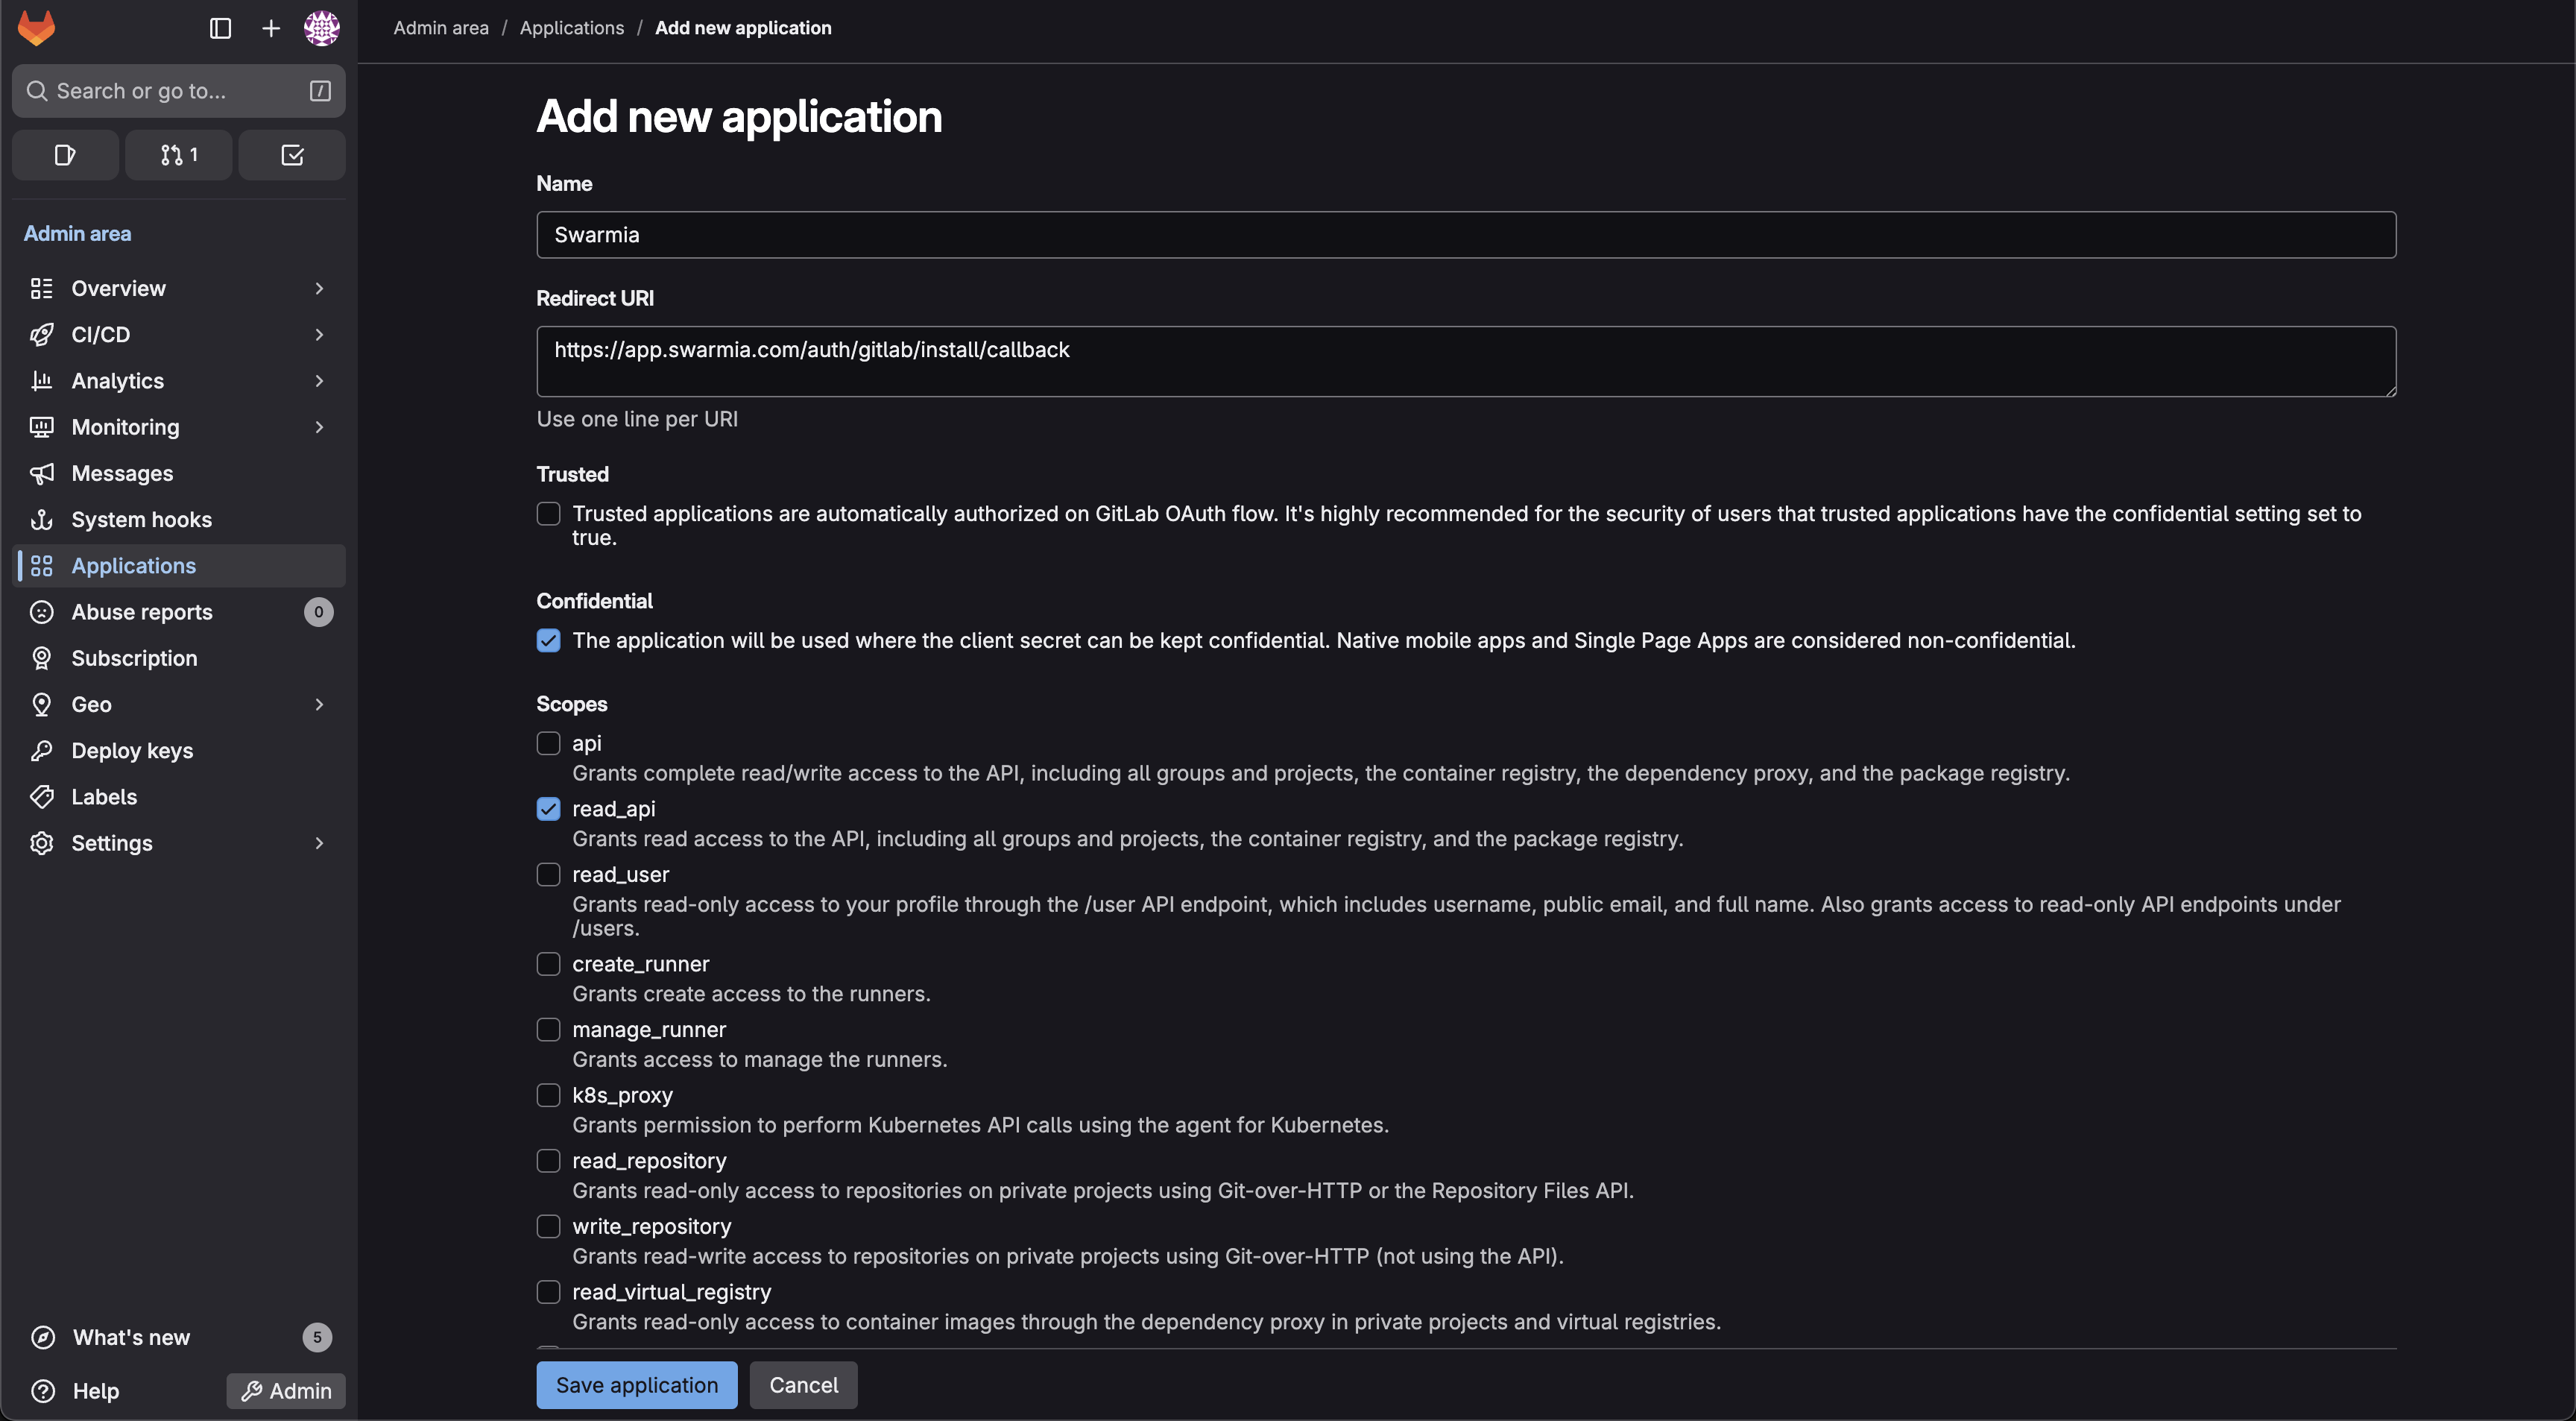Open merge requests icon with count 1

tap(179, 155)
